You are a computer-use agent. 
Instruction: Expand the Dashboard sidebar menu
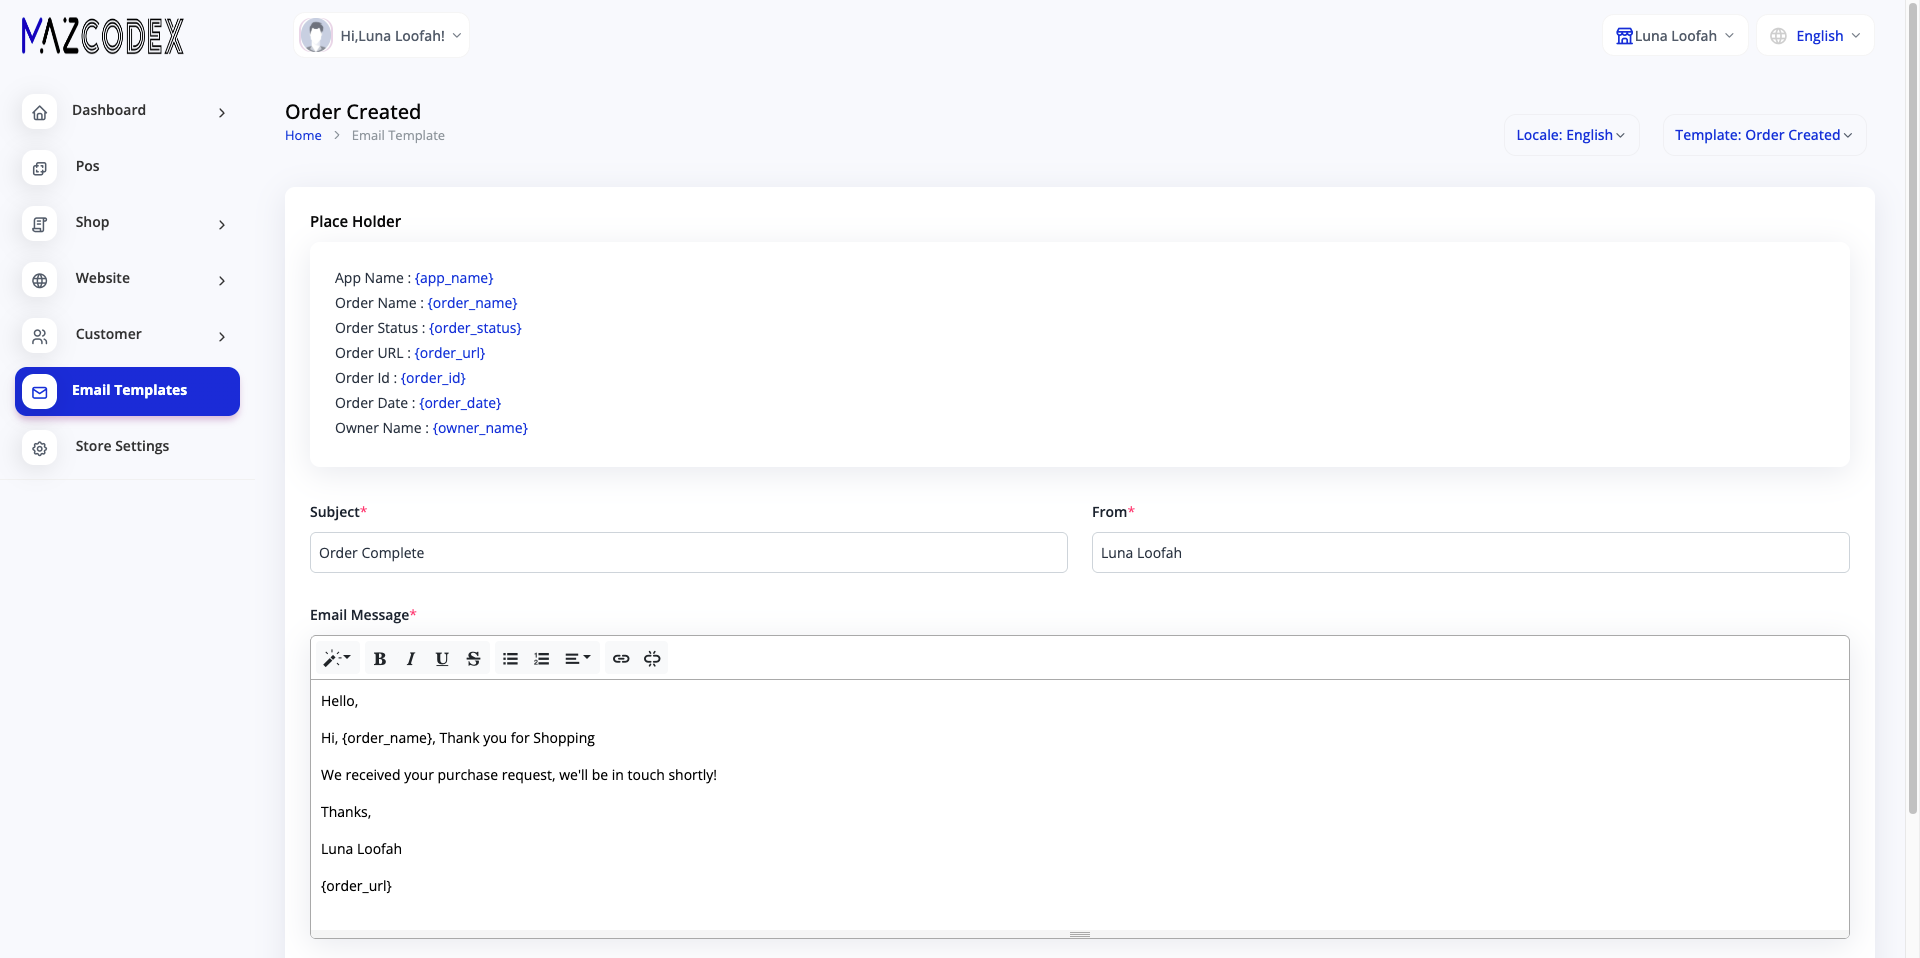pos(128,111)
